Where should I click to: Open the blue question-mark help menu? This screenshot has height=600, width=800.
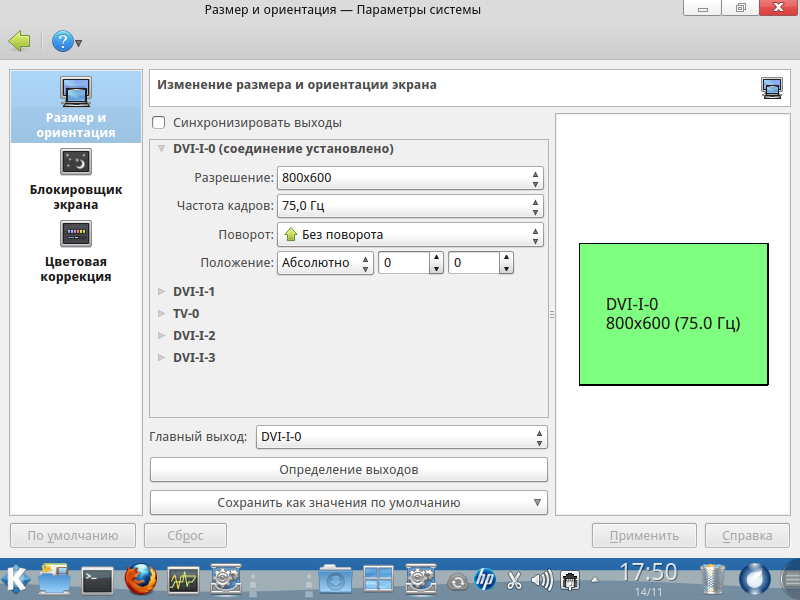click(x=66, y=41)
